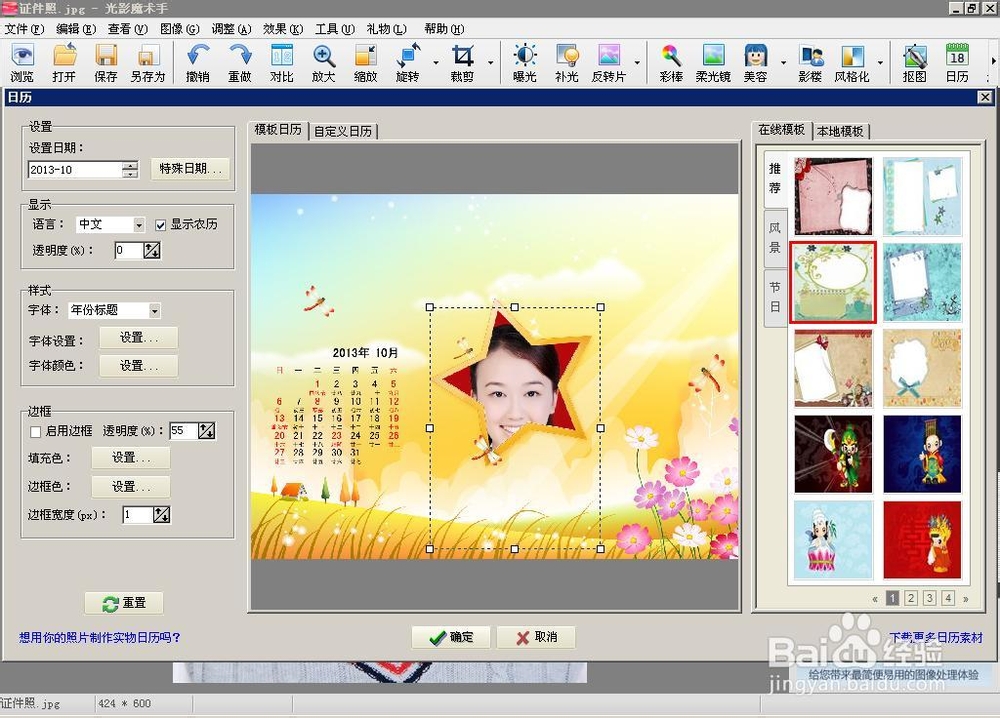The width and height of the screenshot is (1000, 718).
Task: Open the 曝光 exposure adjustment tool
Action: tap(524, 62)
